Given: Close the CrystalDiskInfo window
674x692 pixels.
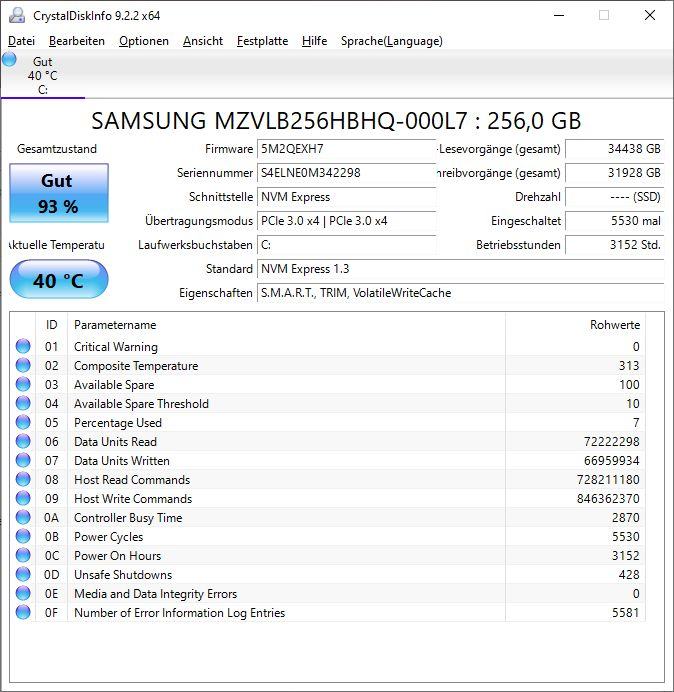Looking at the screenshot, I should 650,15.
